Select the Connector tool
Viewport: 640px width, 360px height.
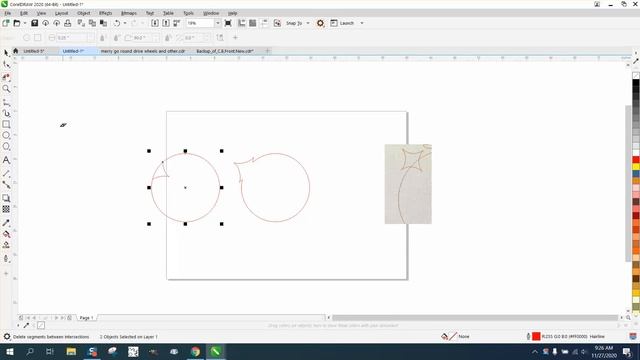coord(6,184)
